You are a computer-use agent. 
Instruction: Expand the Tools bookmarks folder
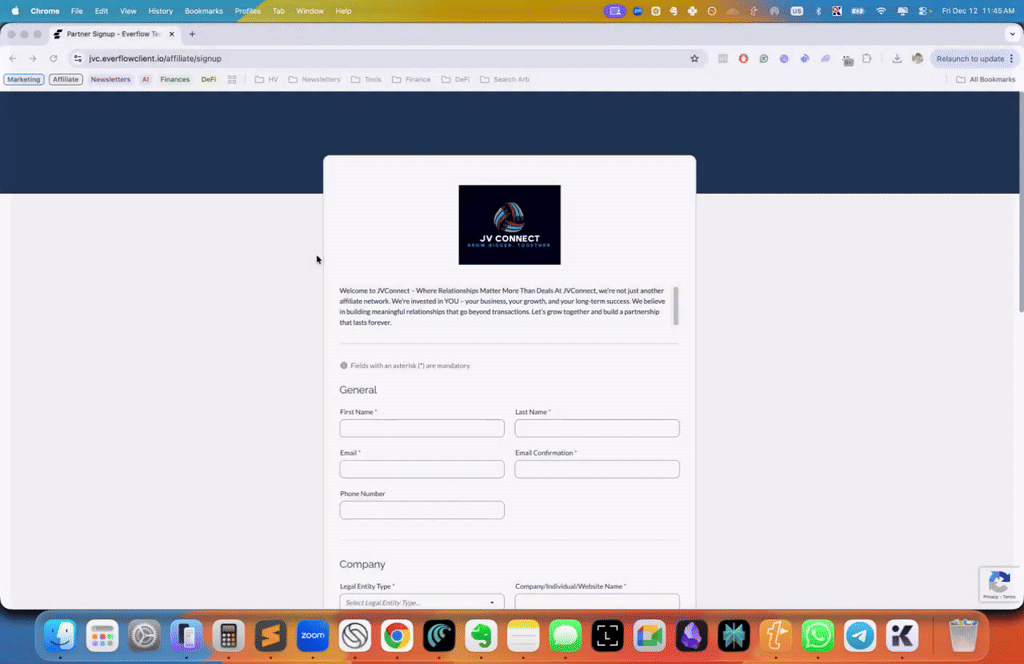click(x=366, y=79)
